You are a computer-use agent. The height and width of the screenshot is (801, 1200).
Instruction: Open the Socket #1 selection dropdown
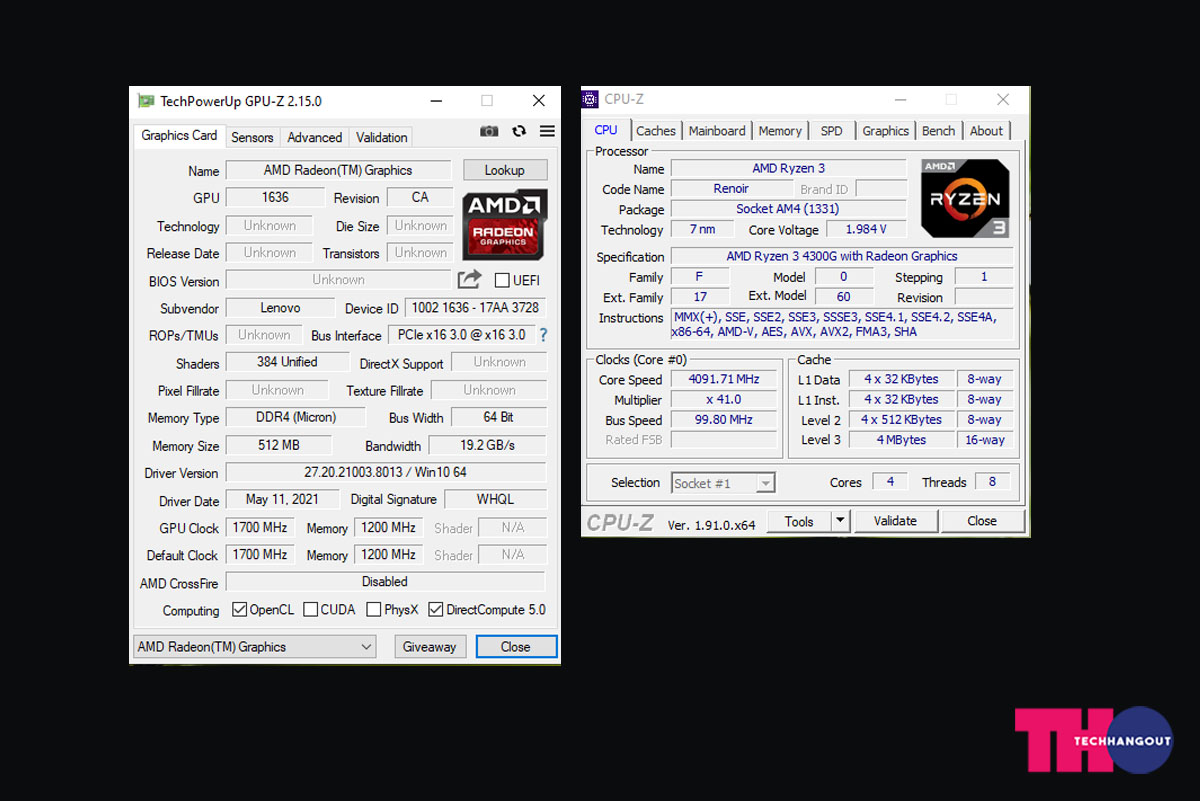724,483
